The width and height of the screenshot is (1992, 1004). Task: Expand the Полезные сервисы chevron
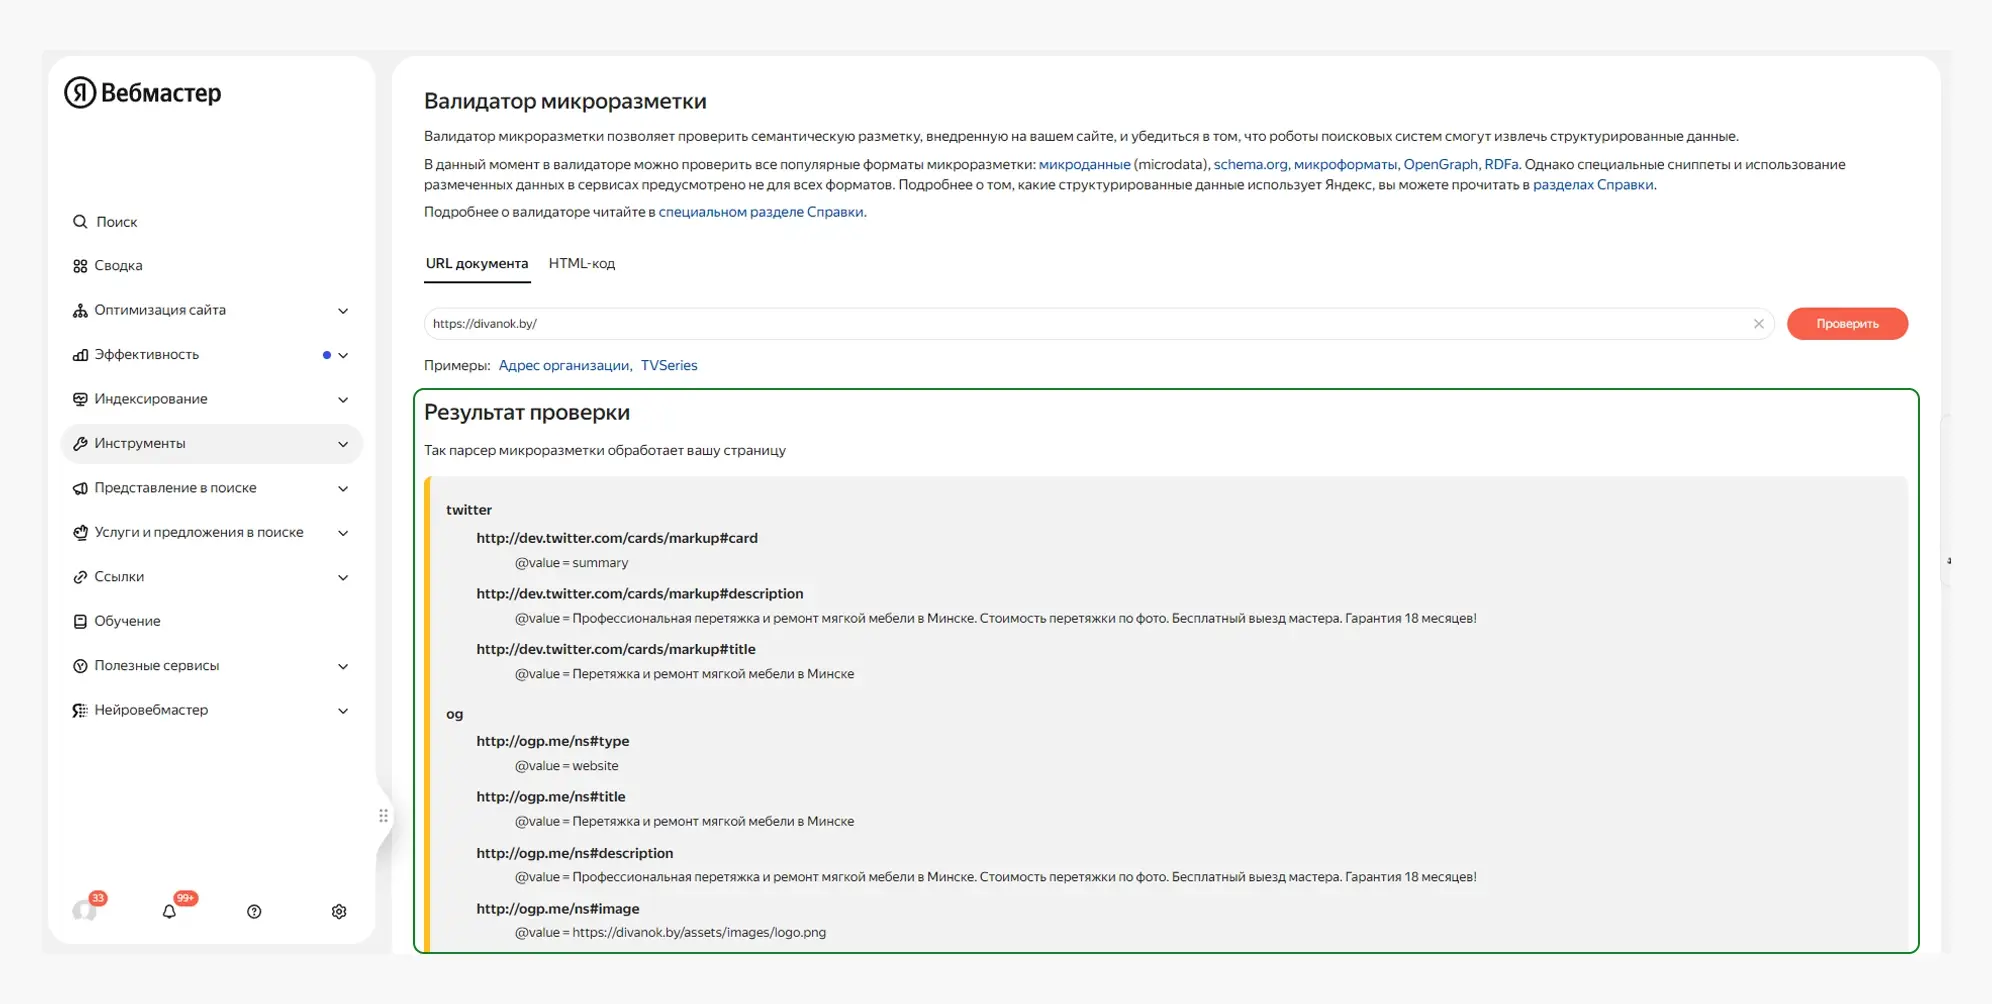point(343,666)
